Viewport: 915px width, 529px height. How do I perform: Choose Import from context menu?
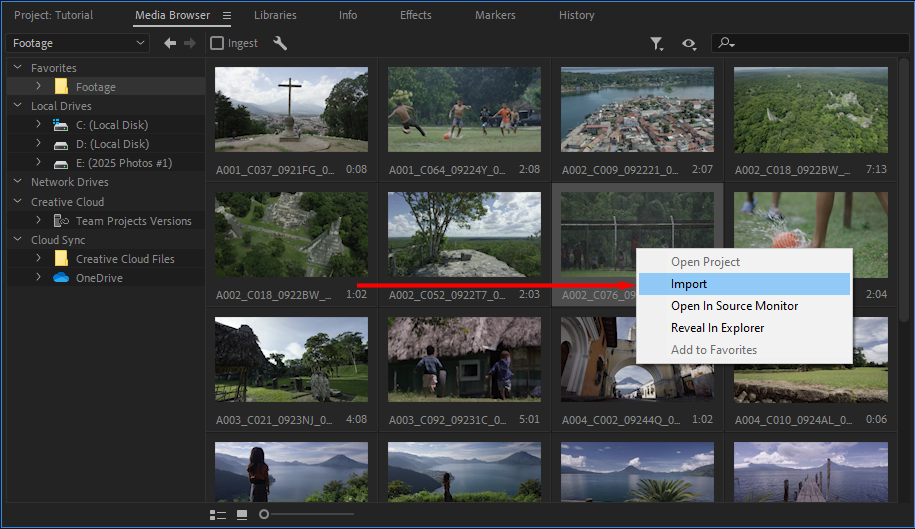point(744,284)
